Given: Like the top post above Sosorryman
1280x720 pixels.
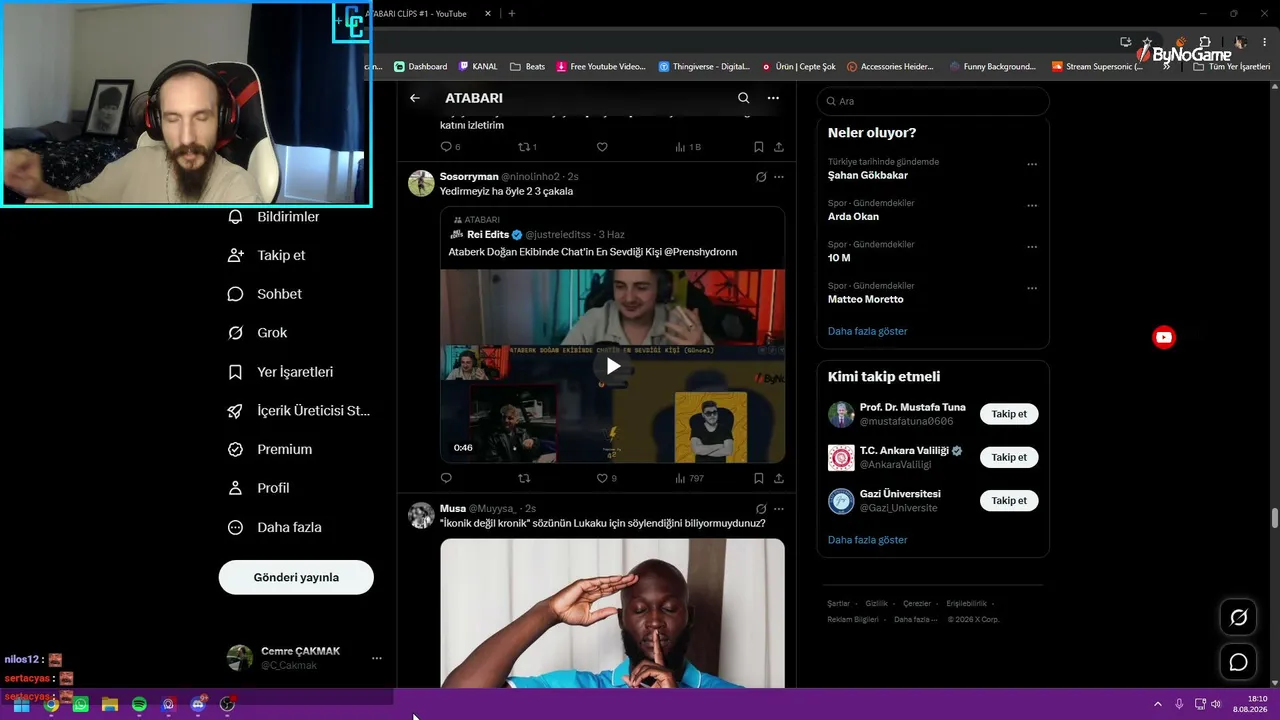Looking at the screenshot, I should [x=602, y=147].
